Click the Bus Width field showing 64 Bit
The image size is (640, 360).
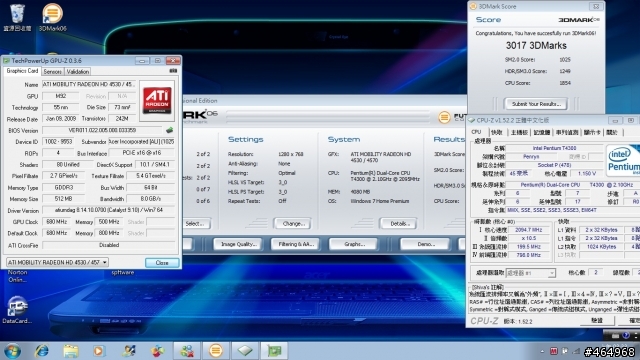coord(151,188)
